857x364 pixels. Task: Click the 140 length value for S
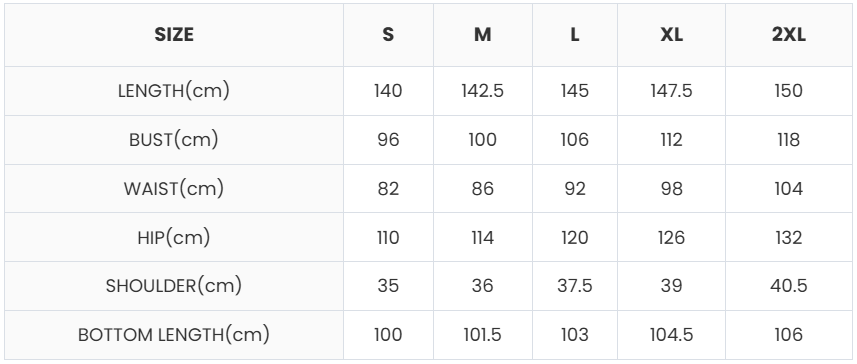click(x=388, y=91)
